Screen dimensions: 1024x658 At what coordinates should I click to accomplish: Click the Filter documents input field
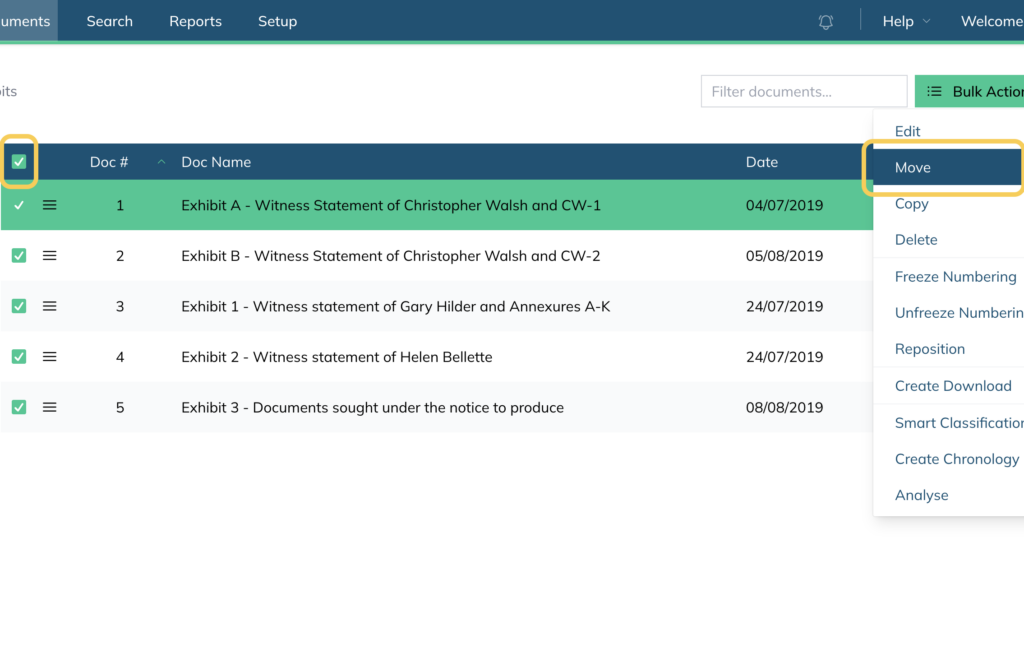point(804,91)
